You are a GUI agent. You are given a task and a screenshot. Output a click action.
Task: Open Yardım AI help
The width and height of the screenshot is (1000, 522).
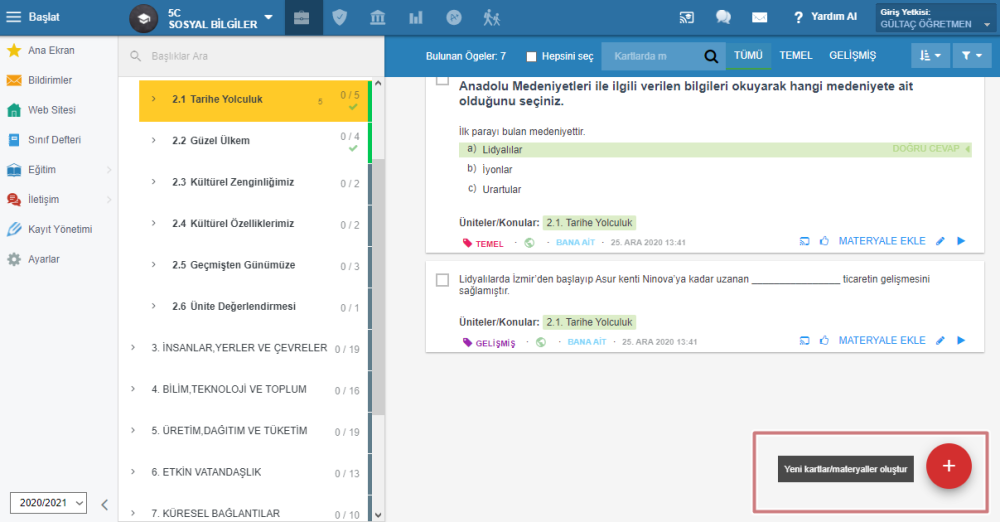click(x=825, y=17)
